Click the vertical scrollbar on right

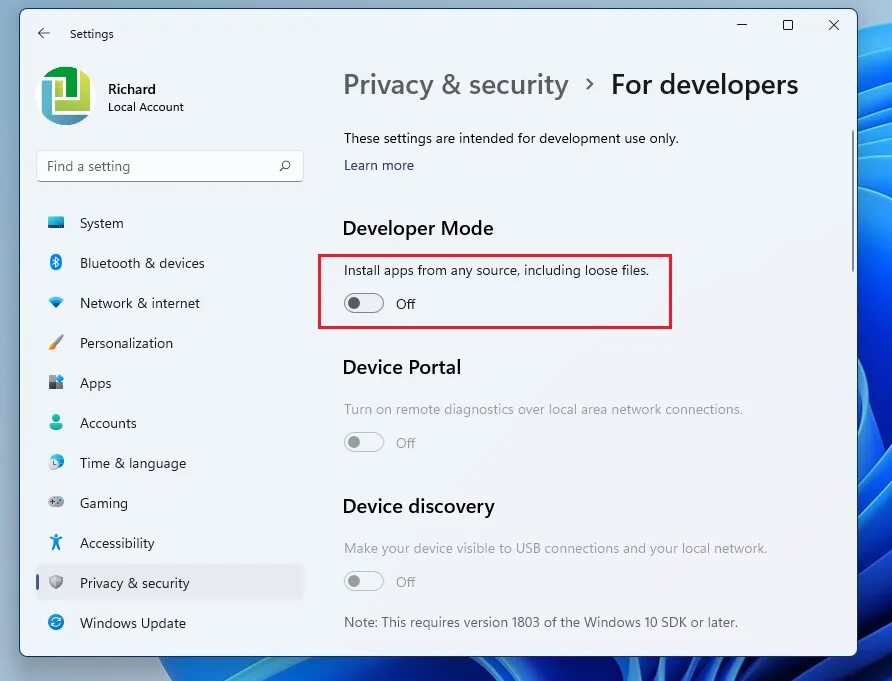[852, 201]
